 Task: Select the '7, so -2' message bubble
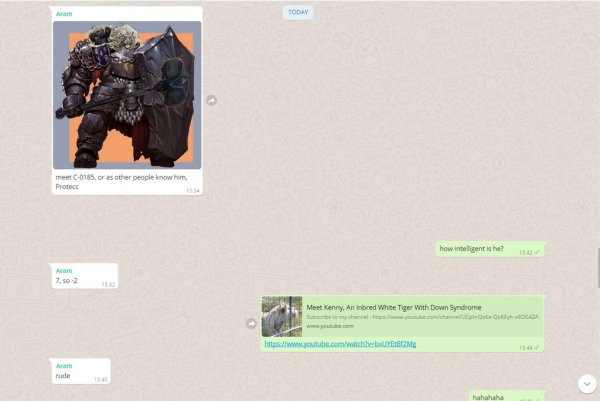(x=73, y=281)
